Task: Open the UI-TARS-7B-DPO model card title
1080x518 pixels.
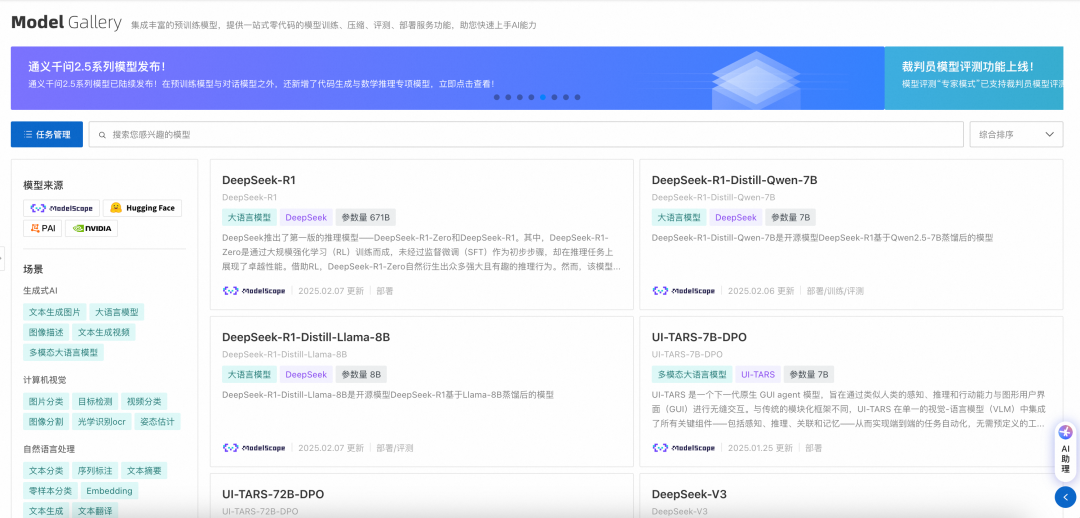Action: (x=699, y=337)
